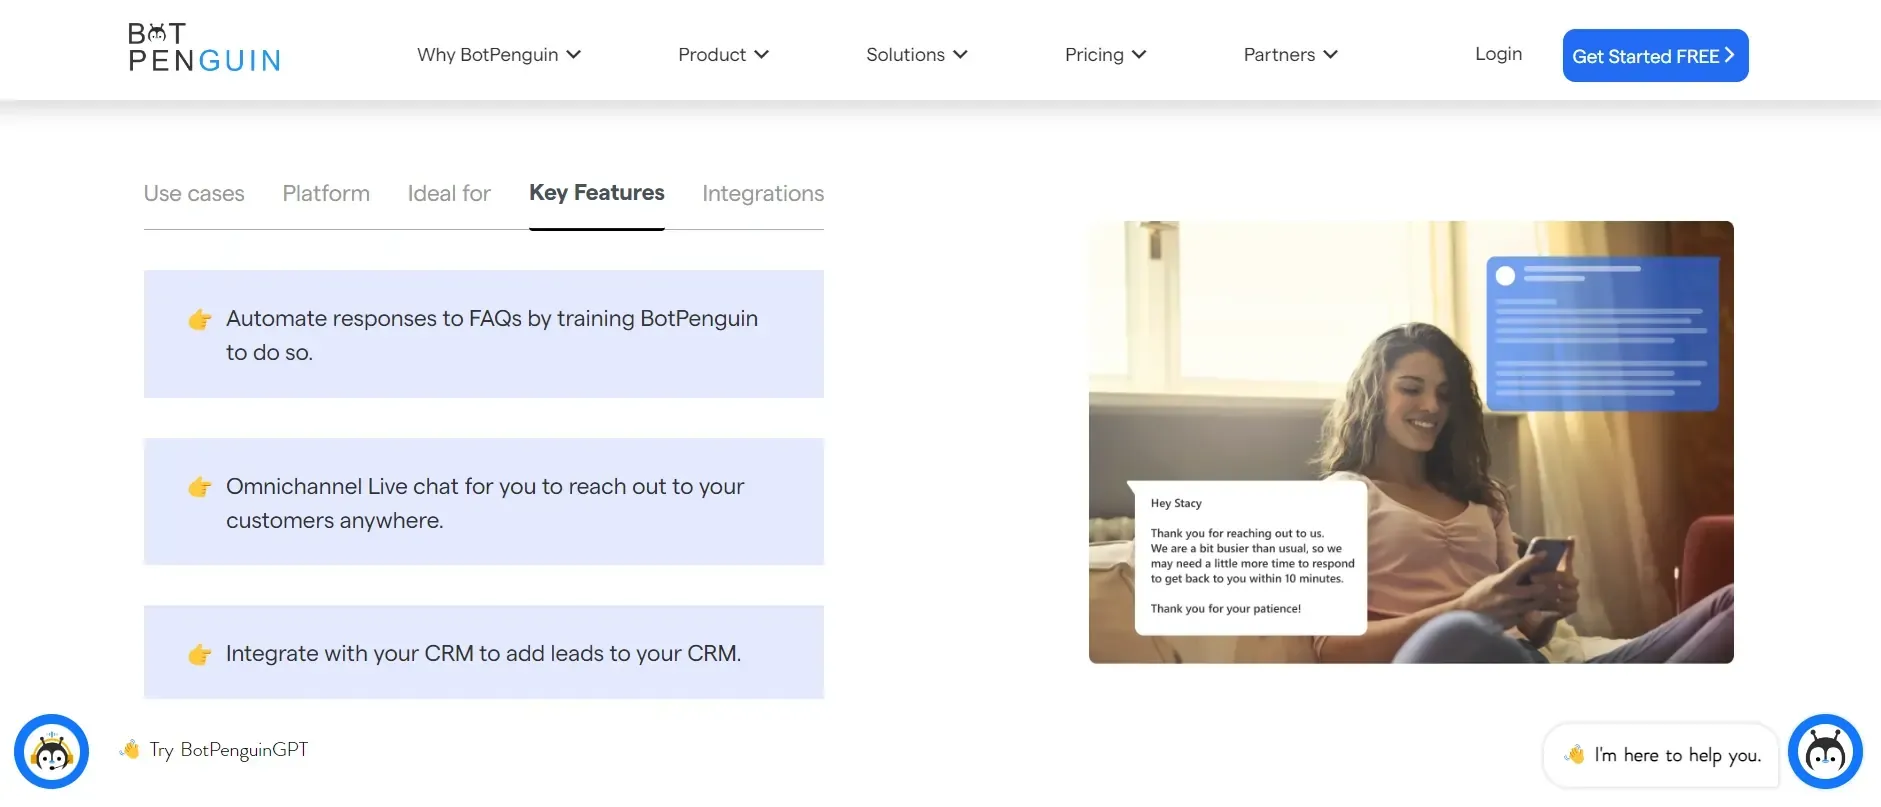Image resolution: width=1881 pixels, height=807 pixels.
Task: Click pointing hand icon beside Integrate with CRM
Action: [x=200, y=654]
